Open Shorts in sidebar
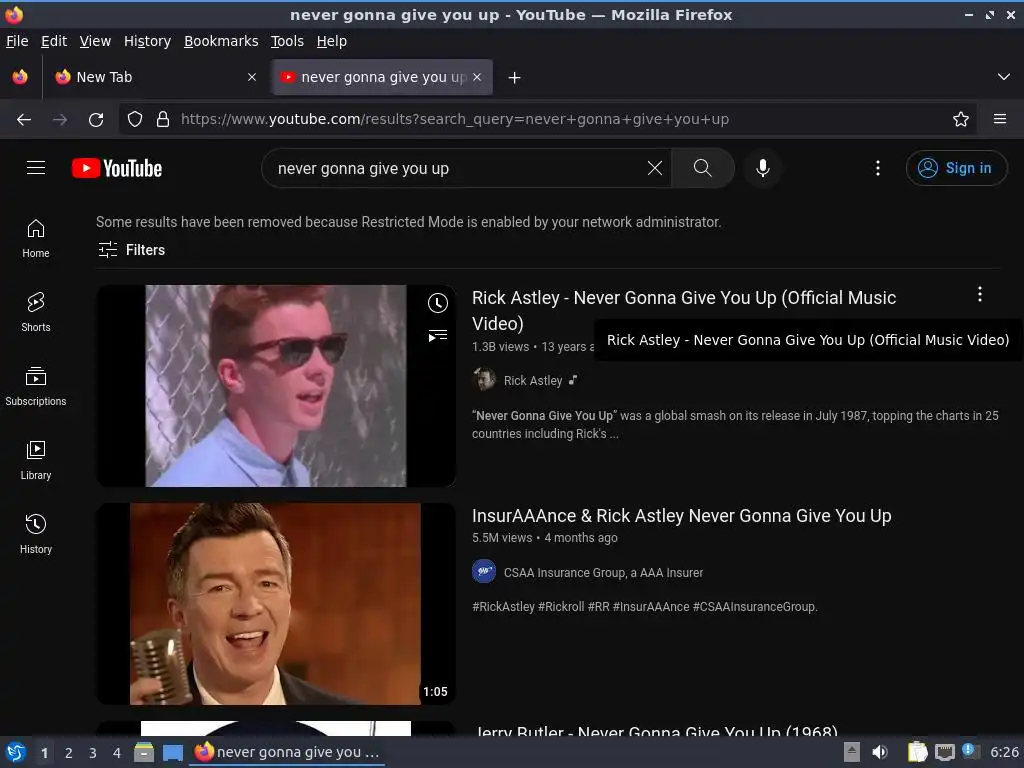This screenshot has width=1024, height=768. 36,312
